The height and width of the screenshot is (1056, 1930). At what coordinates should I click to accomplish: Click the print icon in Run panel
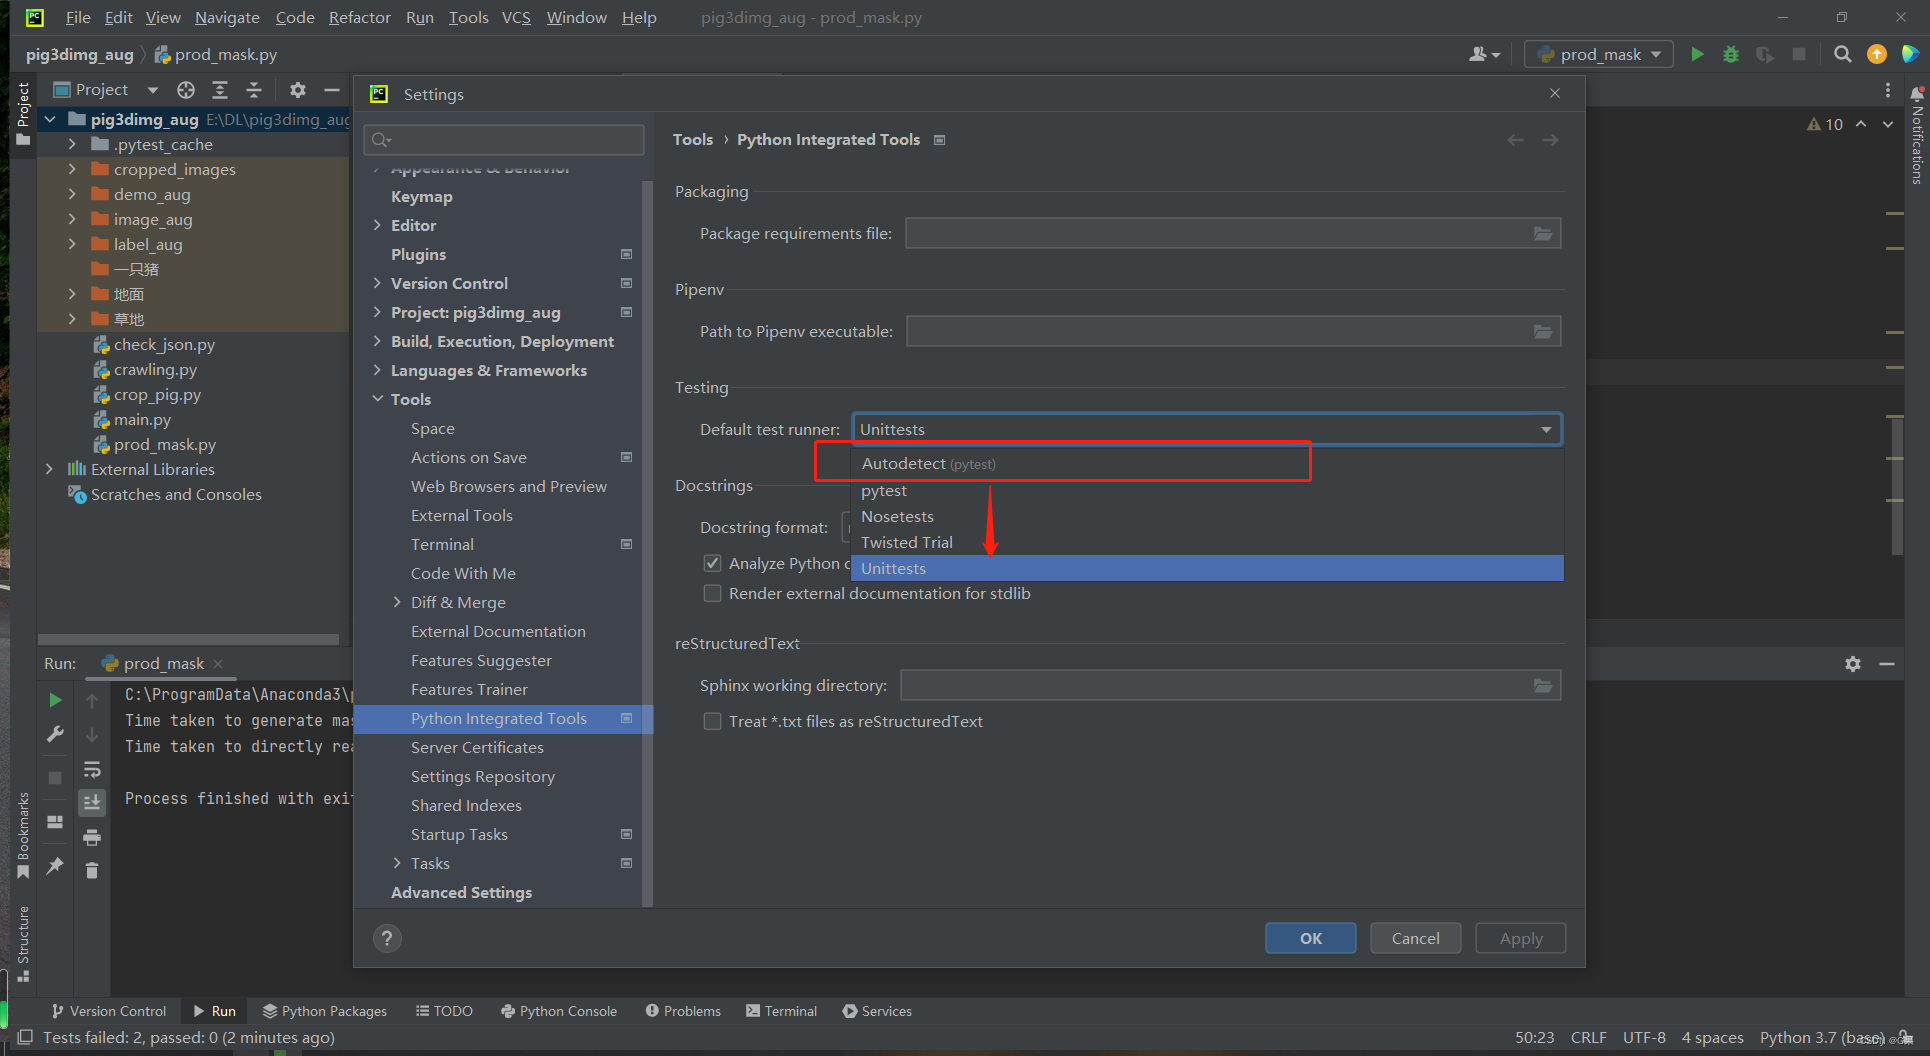point(92,837)
